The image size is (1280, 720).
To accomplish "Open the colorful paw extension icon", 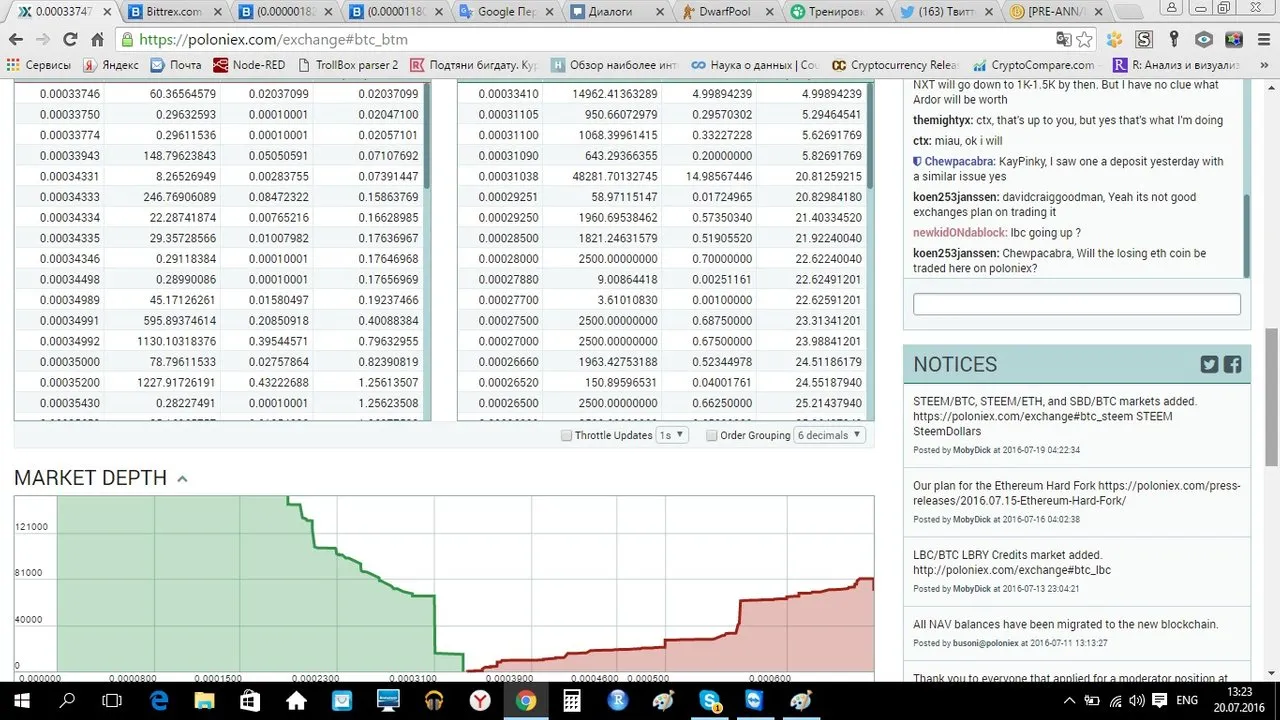I will (x=1115, y=40).
